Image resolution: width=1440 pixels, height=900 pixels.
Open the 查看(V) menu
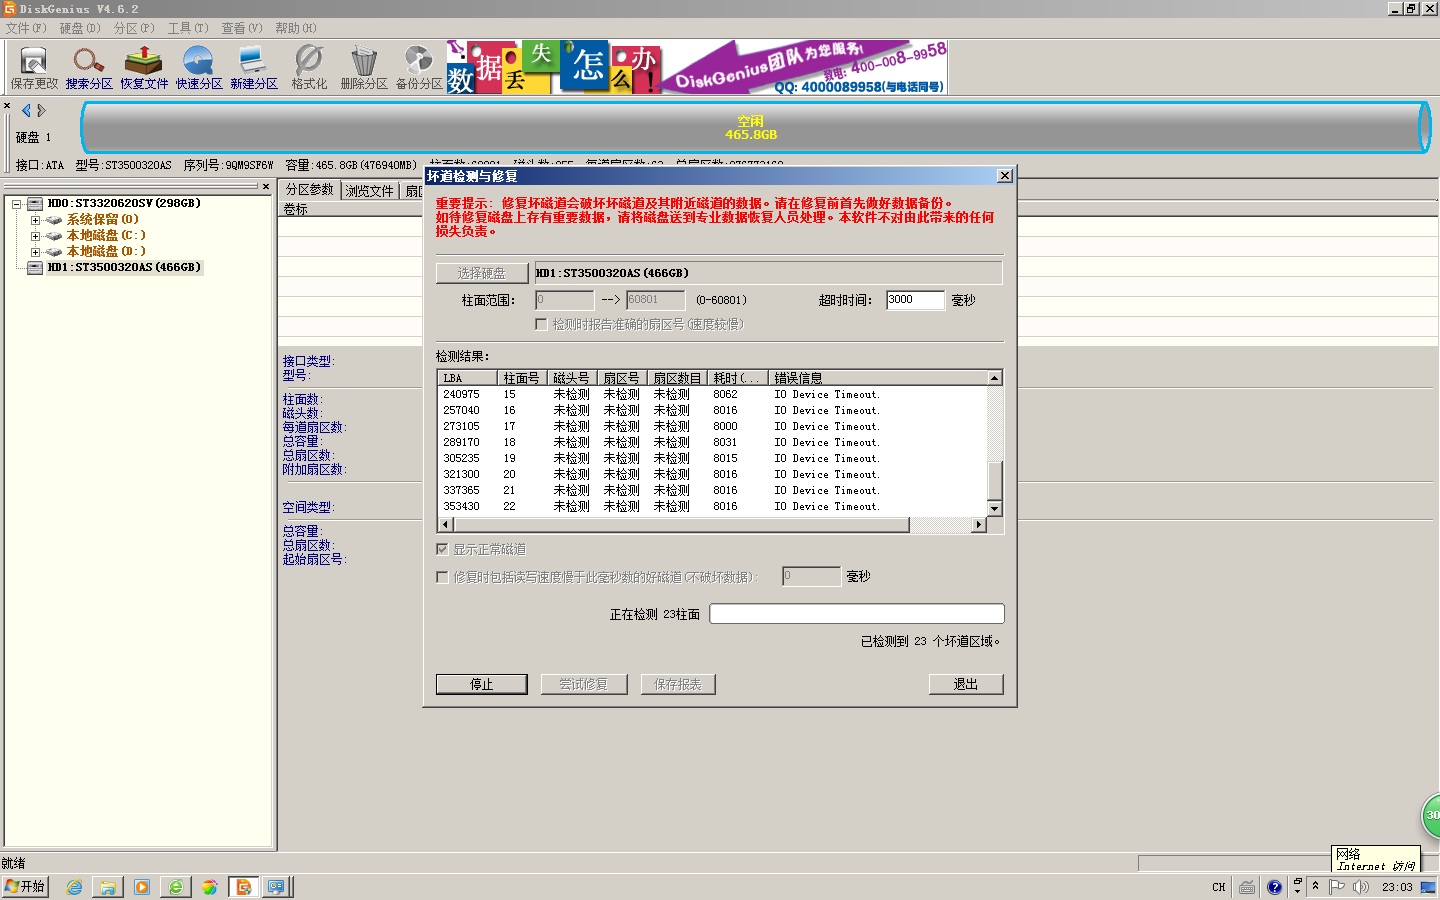click(242, 28)
